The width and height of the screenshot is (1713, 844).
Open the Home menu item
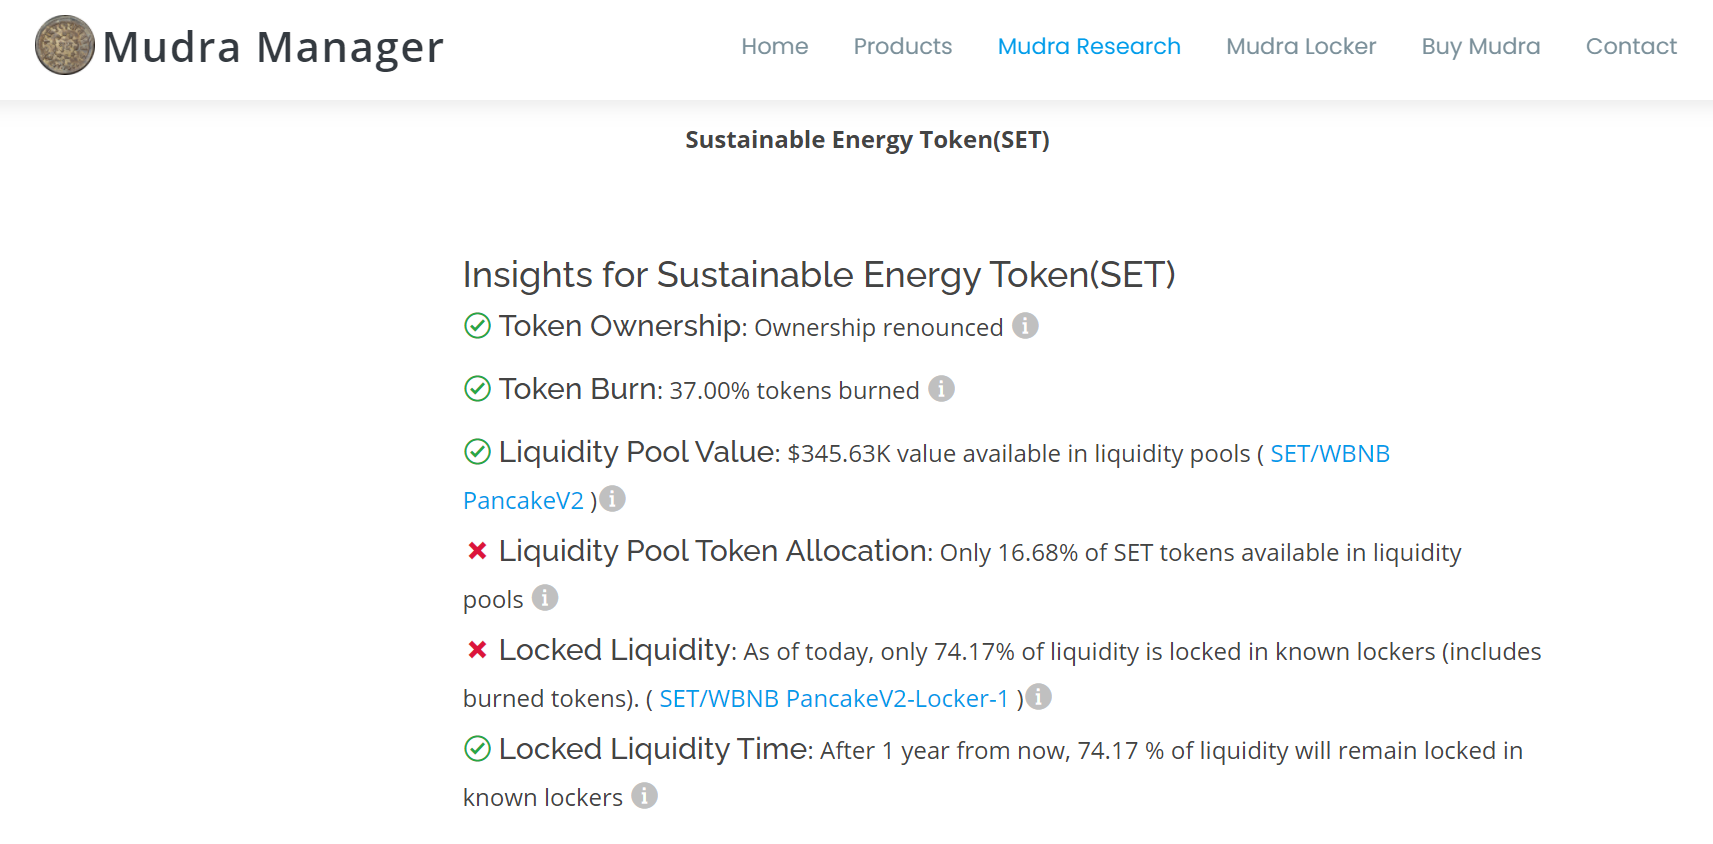point(775,46)
